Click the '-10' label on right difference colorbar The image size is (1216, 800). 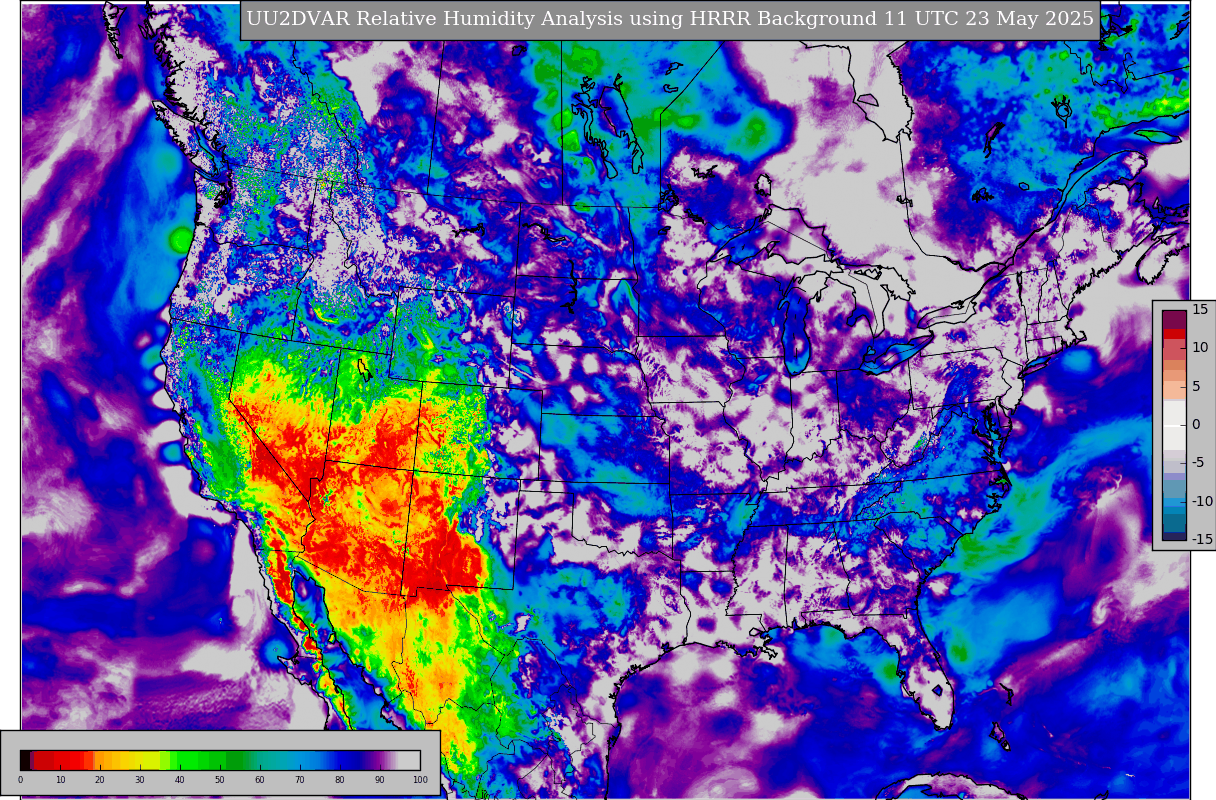(x=1202, y=501)
